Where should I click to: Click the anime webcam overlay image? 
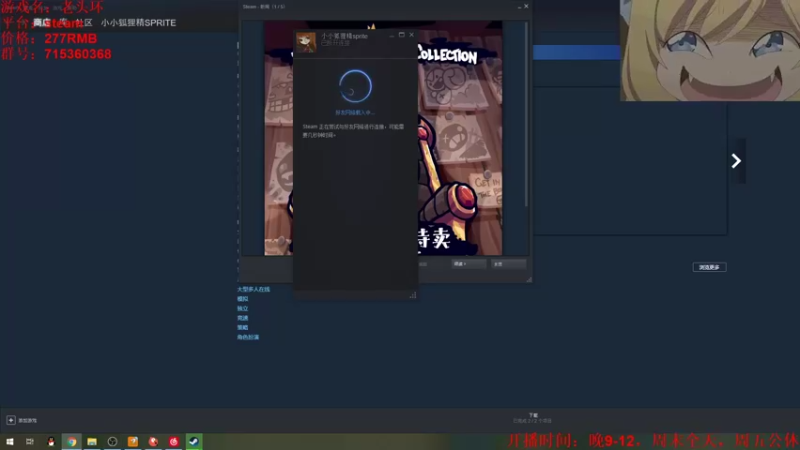710,50
